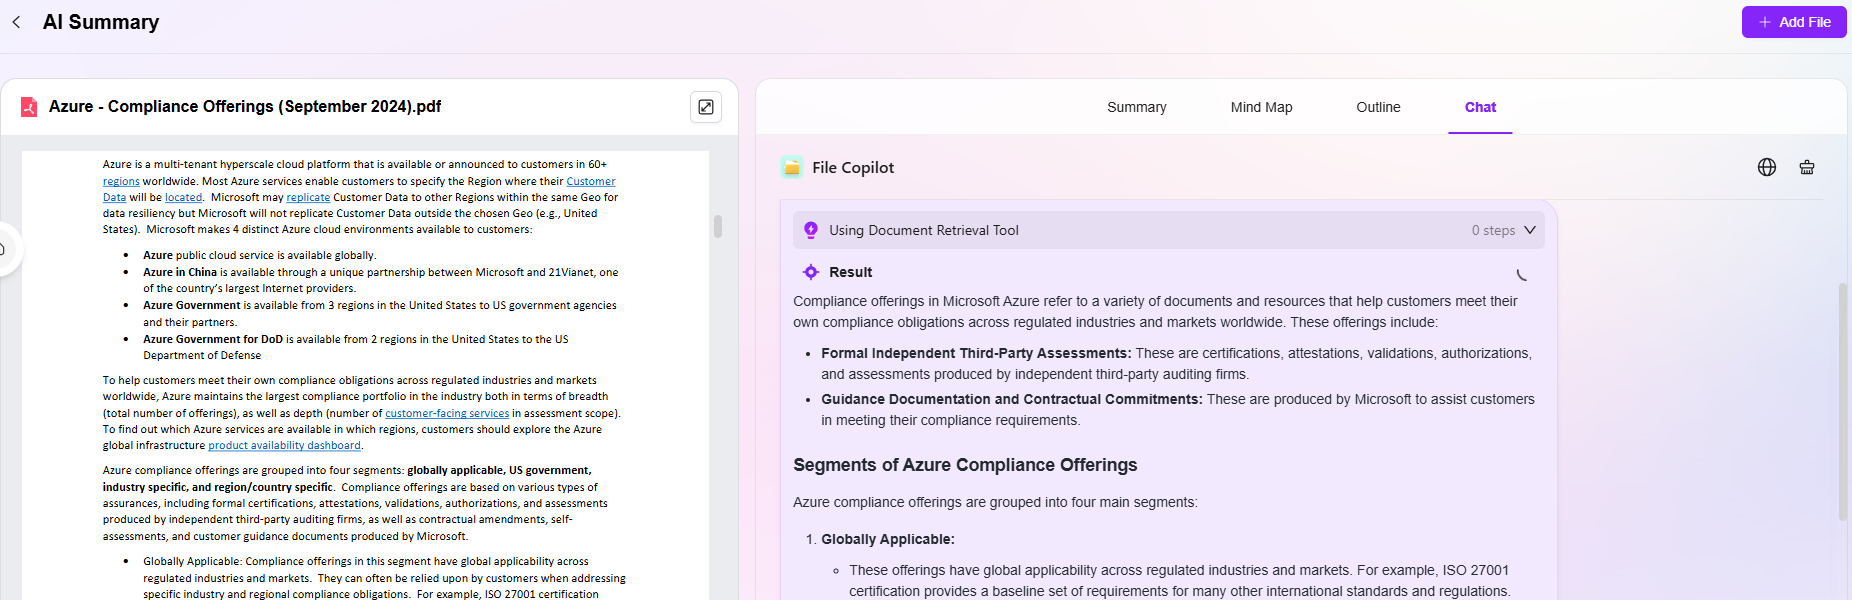Go back using the AI Summary arrow
Screen dimensions: 1852x600
(x=16, y=22)
